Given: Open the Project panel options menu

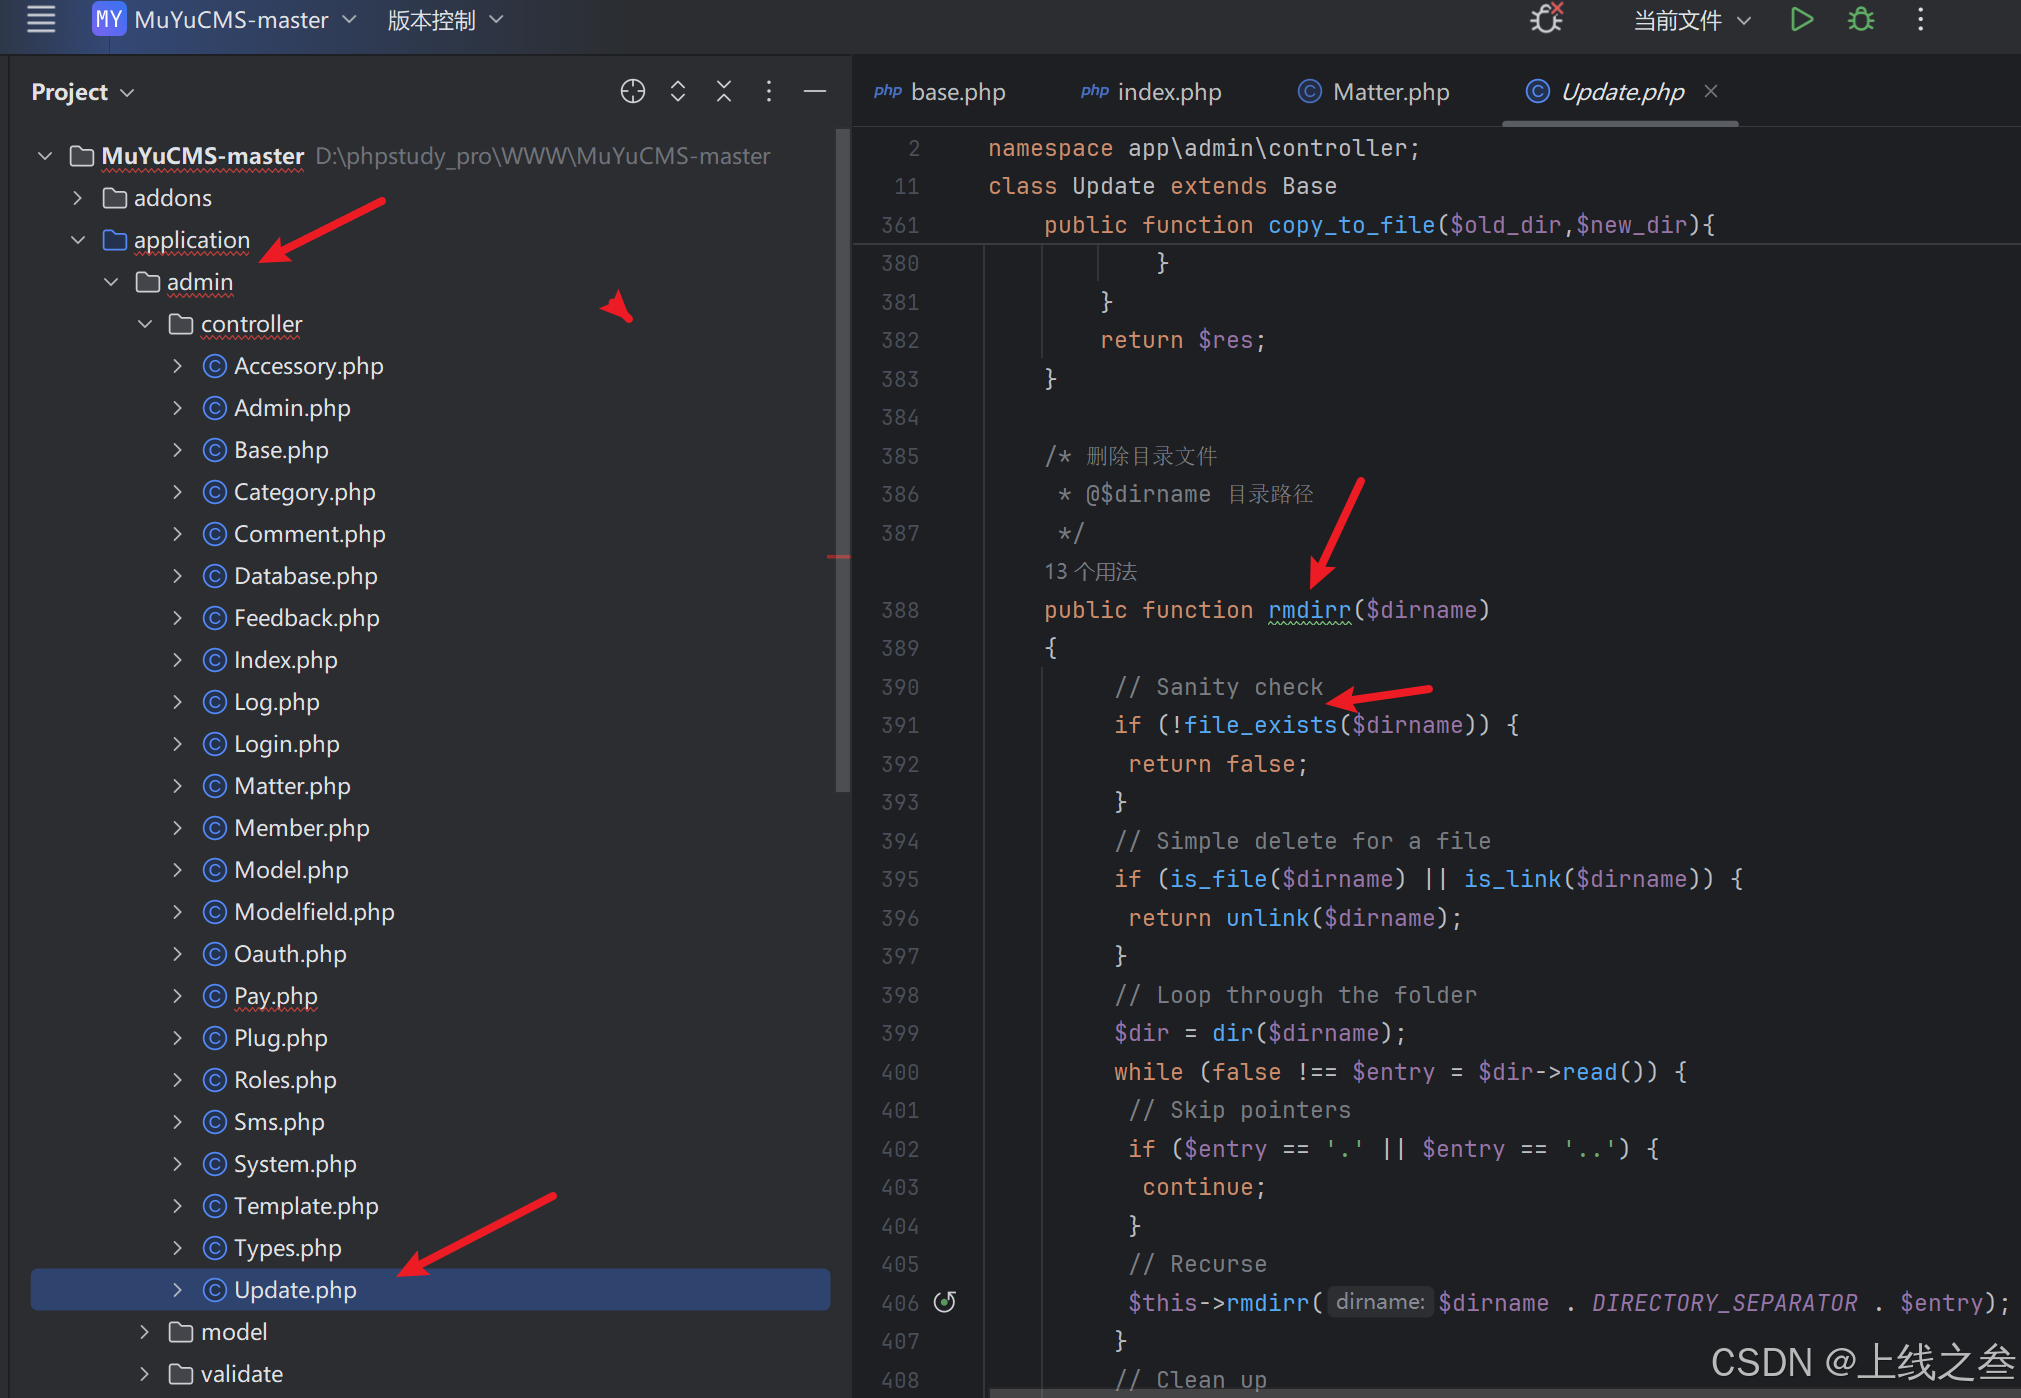Looking at the screenshot, I should click(x=768, y=91).
